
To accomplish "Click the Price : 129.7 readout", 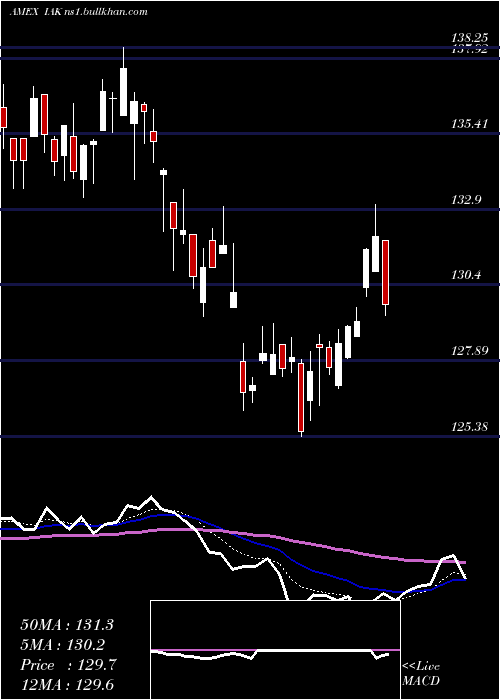I will click(x=69, y=665).
